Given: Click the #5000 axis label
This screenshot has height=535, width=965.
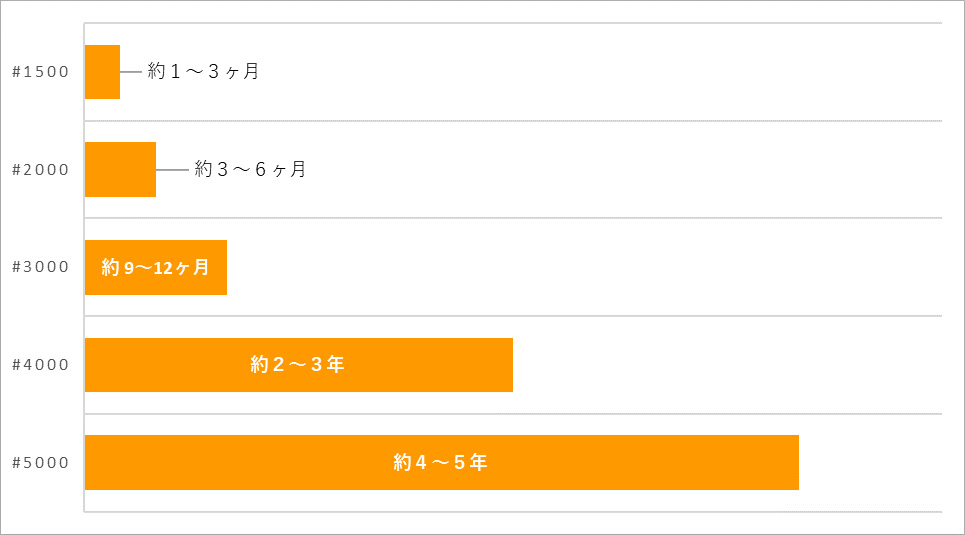Looking at the screenshot, I should (x=40, y=463).
